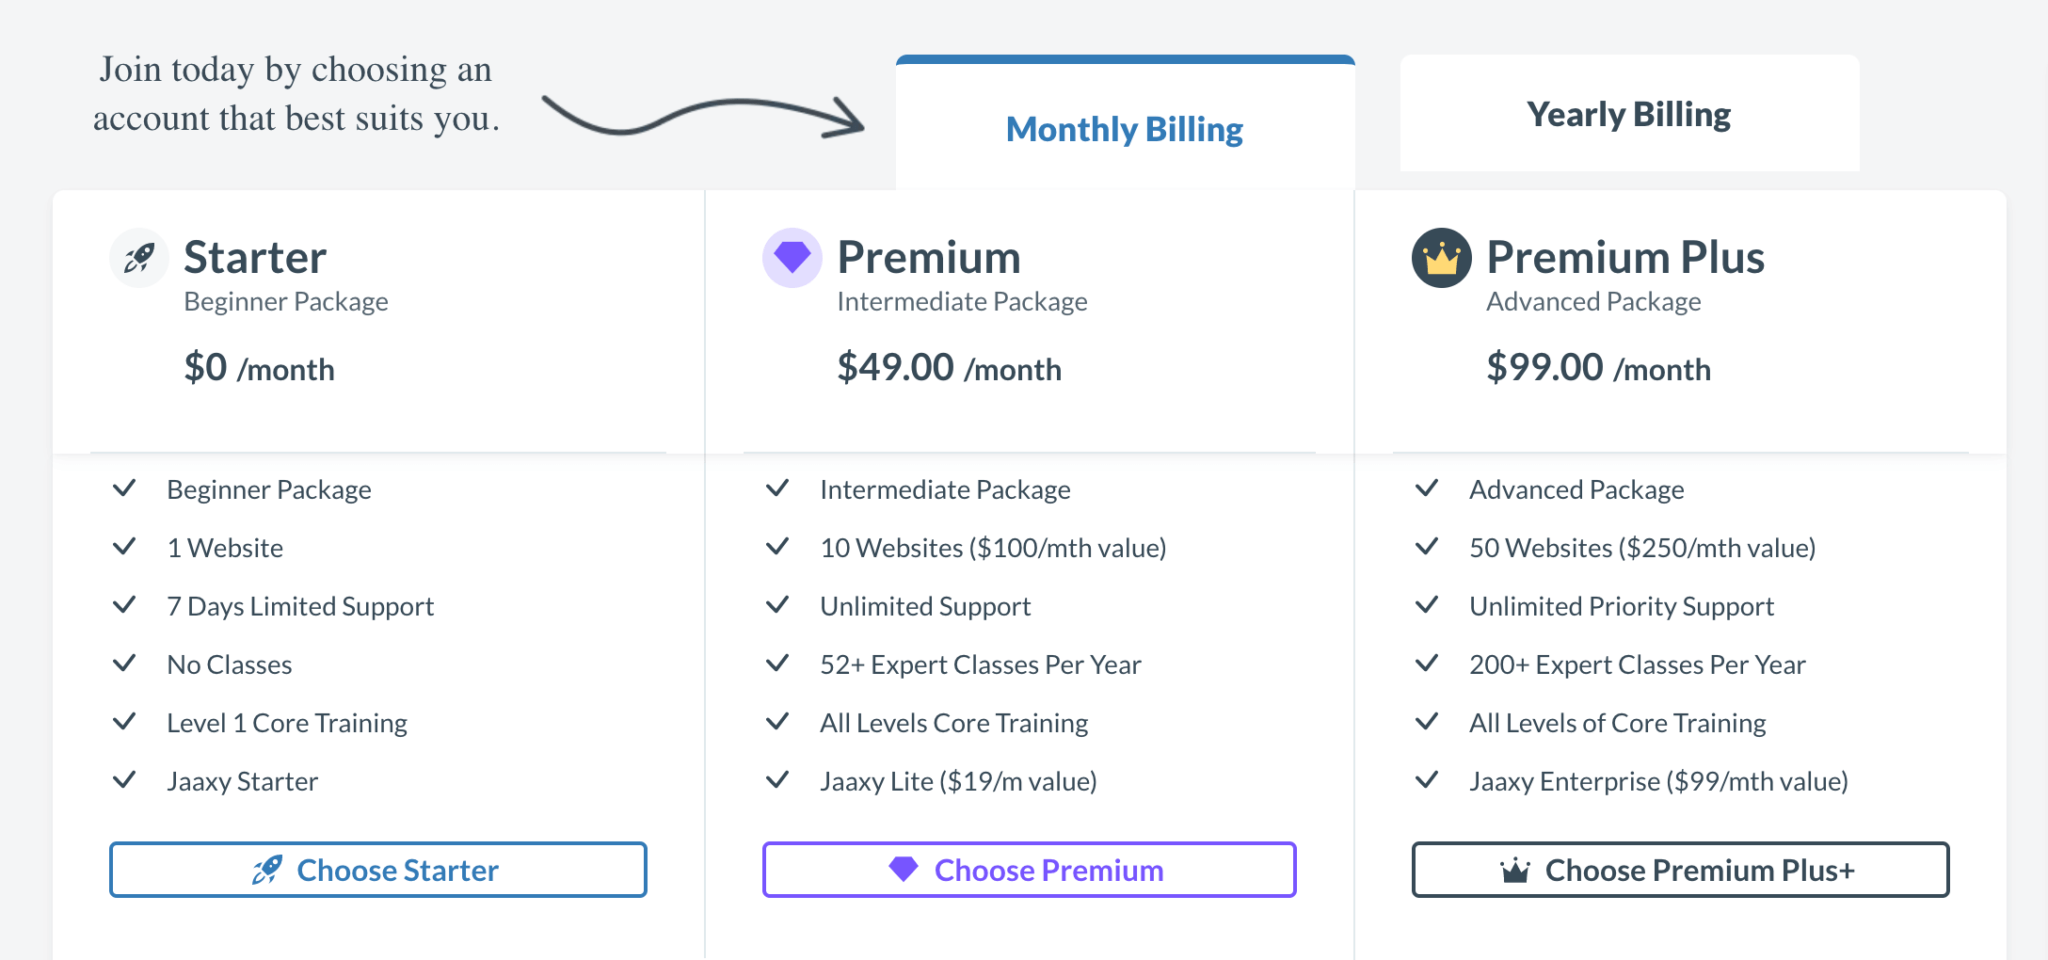Click the Premium Plus crown icon
Viewport: 2048px width, 960px height.
pyautogui.click(x=1441, y=258)
